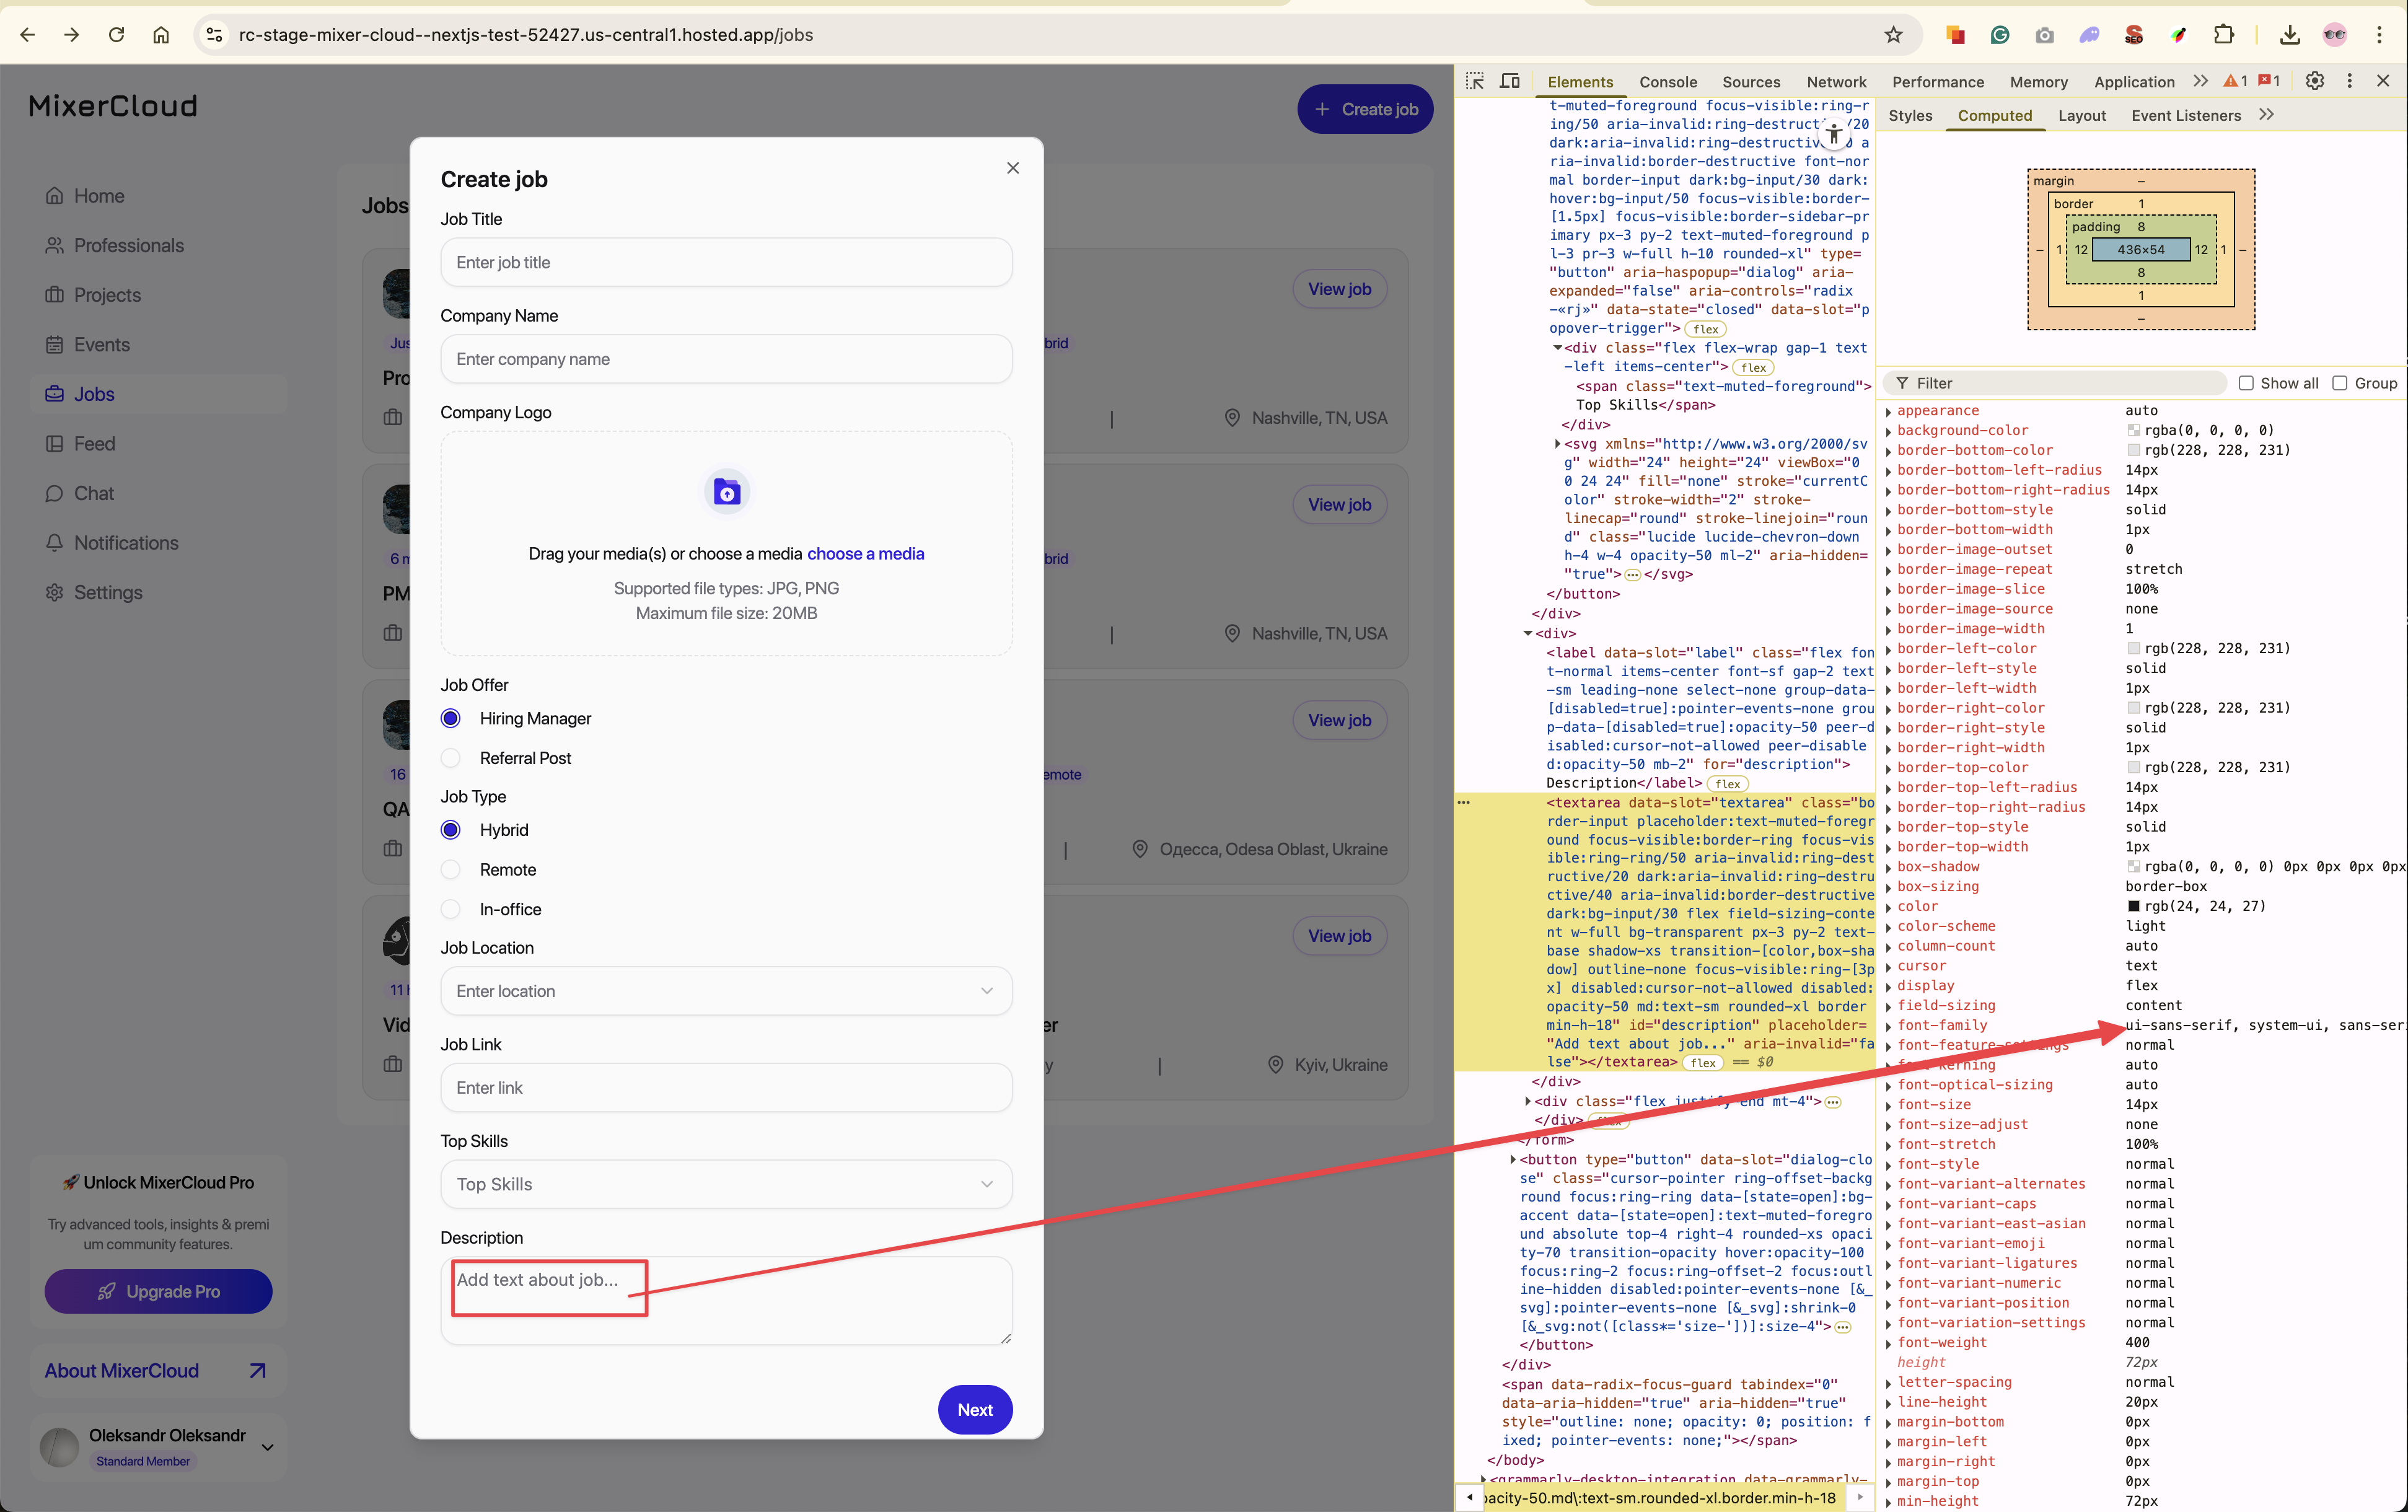Expand the font-family computed property
The image size is (2408, 1512).
[x=1888, y=1026]
